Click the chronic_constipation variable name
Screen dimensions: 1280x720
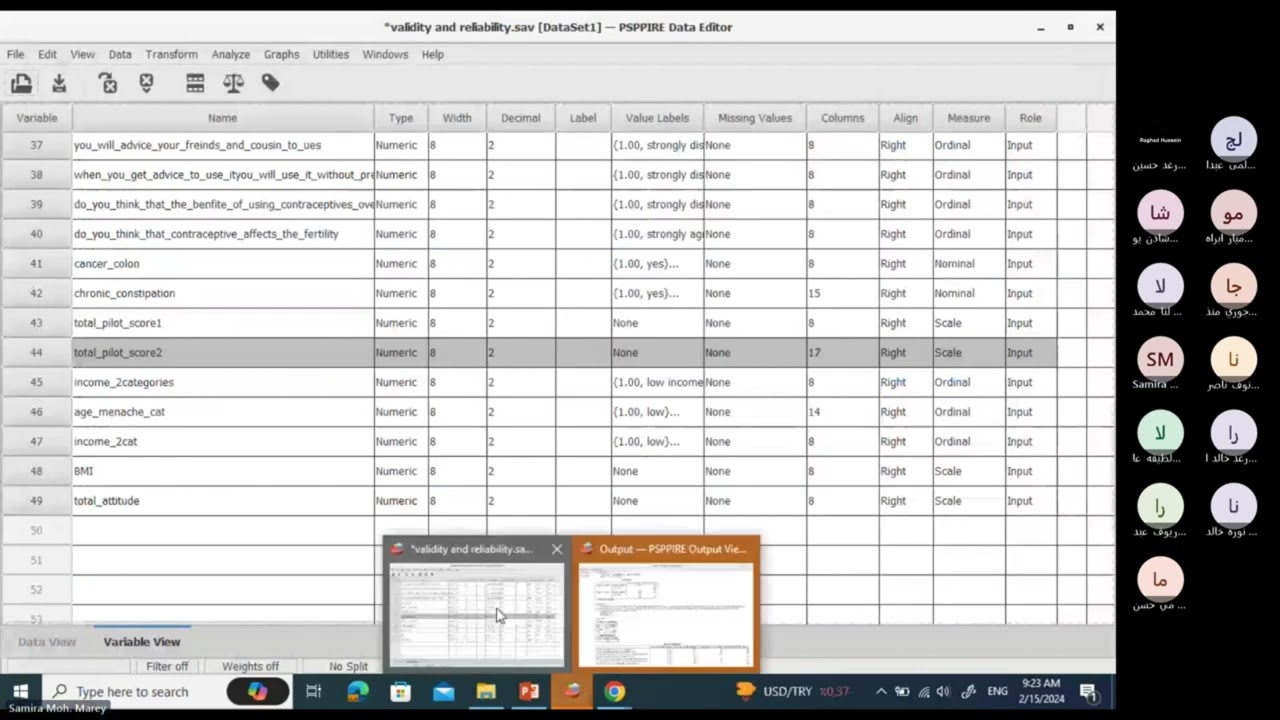124,293
